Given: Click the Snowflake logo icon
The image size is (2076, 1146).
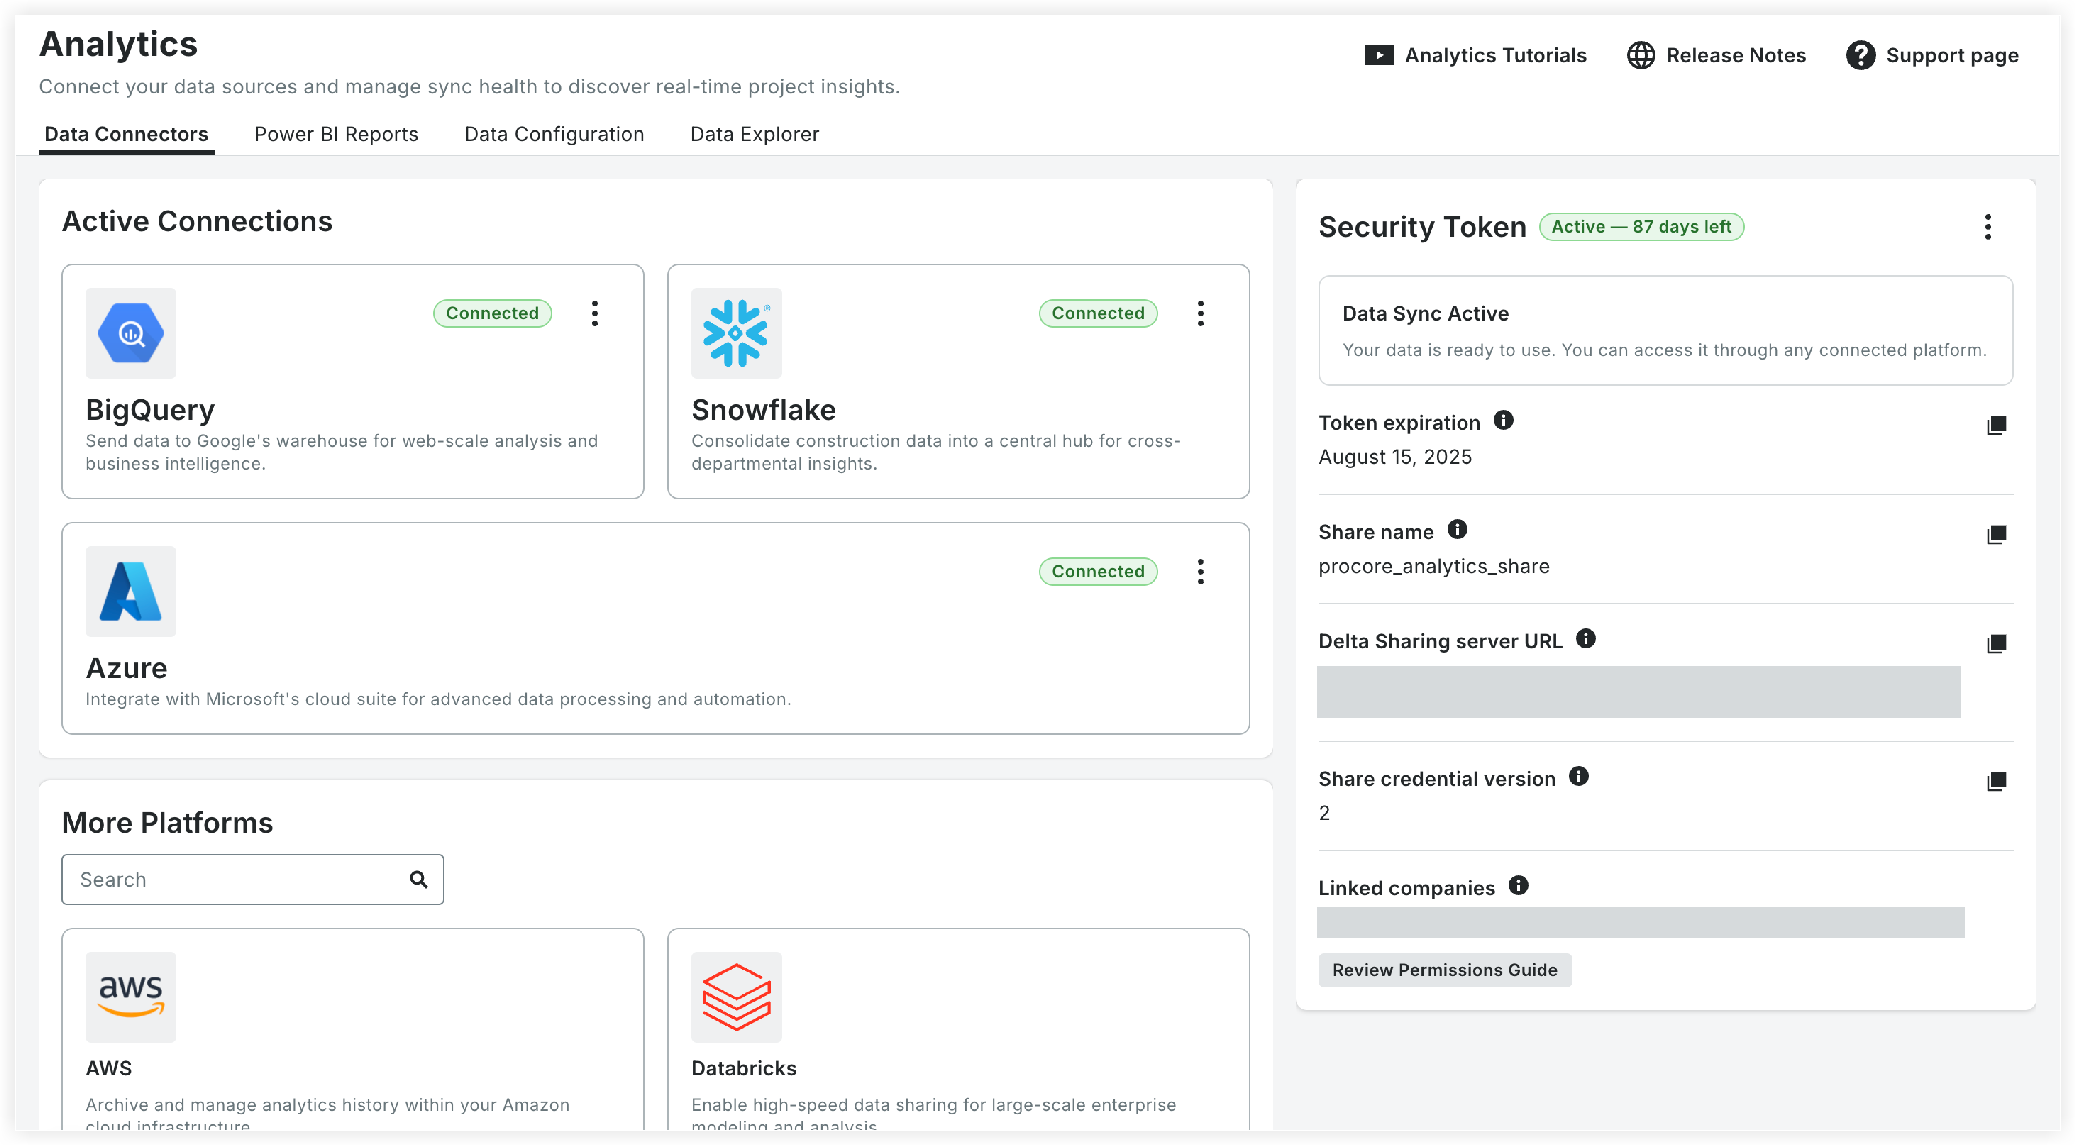Looking at the screenshot, I should [x=736, y=333].
